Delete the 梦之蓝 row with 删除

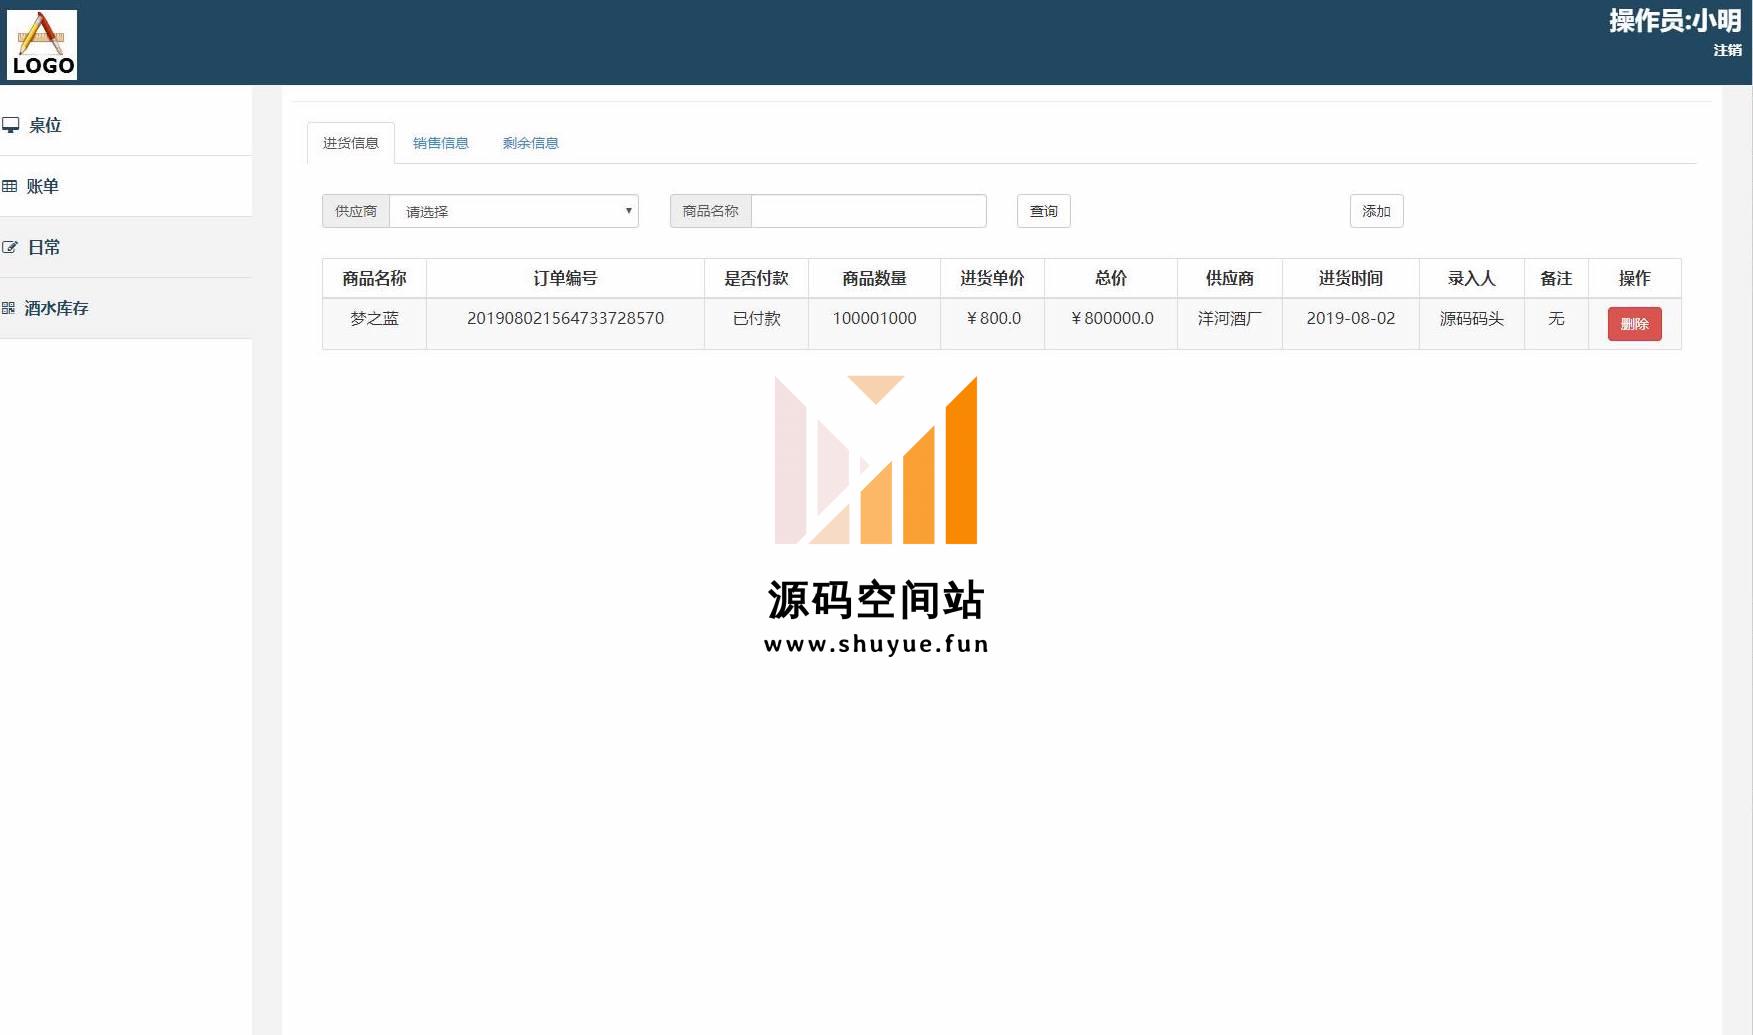tap(1635, 324)
